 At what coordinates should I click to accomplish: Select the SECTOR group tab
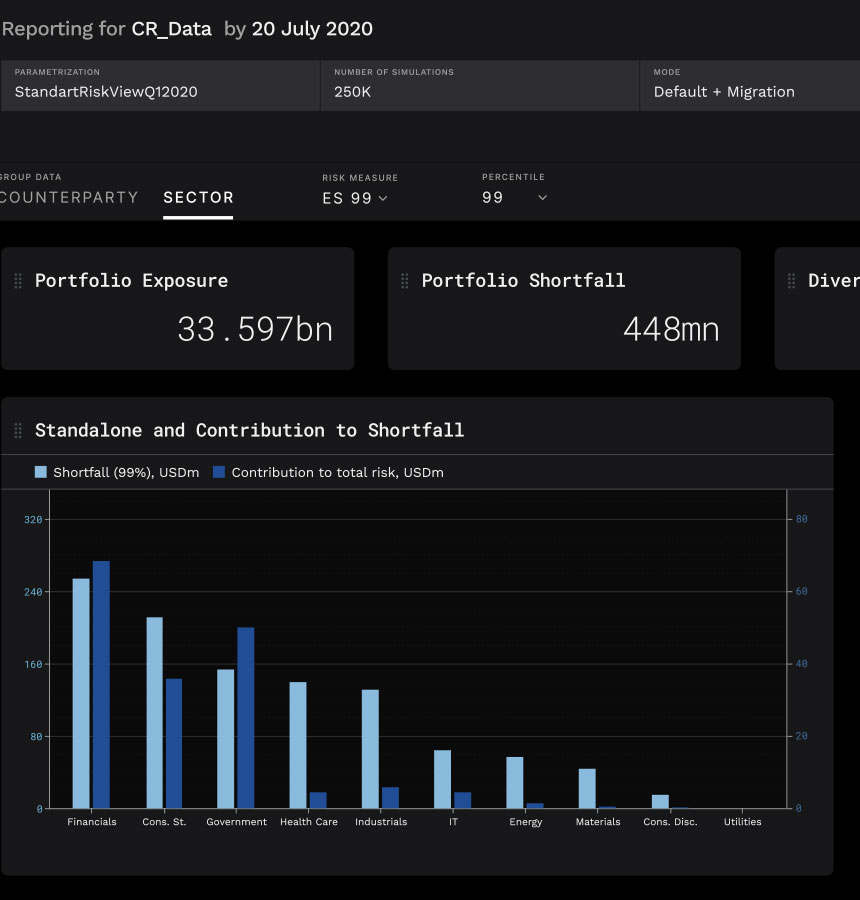click(x=198, y=198)
